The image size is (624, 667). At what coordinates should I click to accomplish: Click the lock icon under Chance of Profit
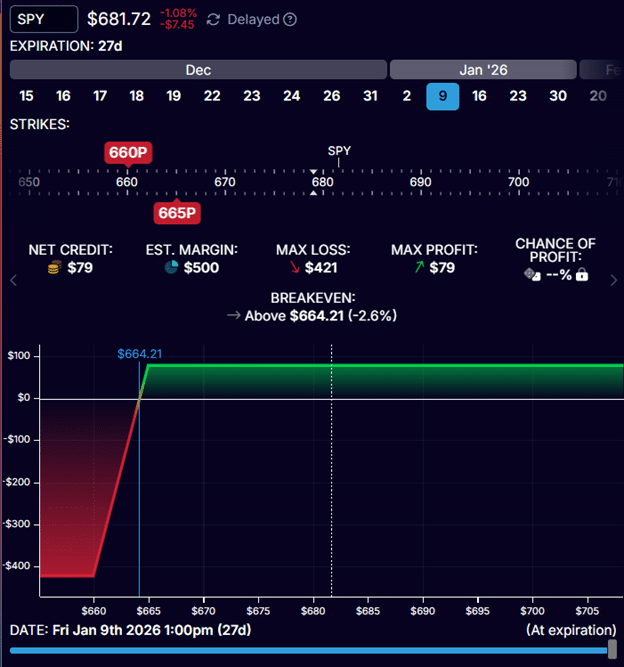point(581,274)
